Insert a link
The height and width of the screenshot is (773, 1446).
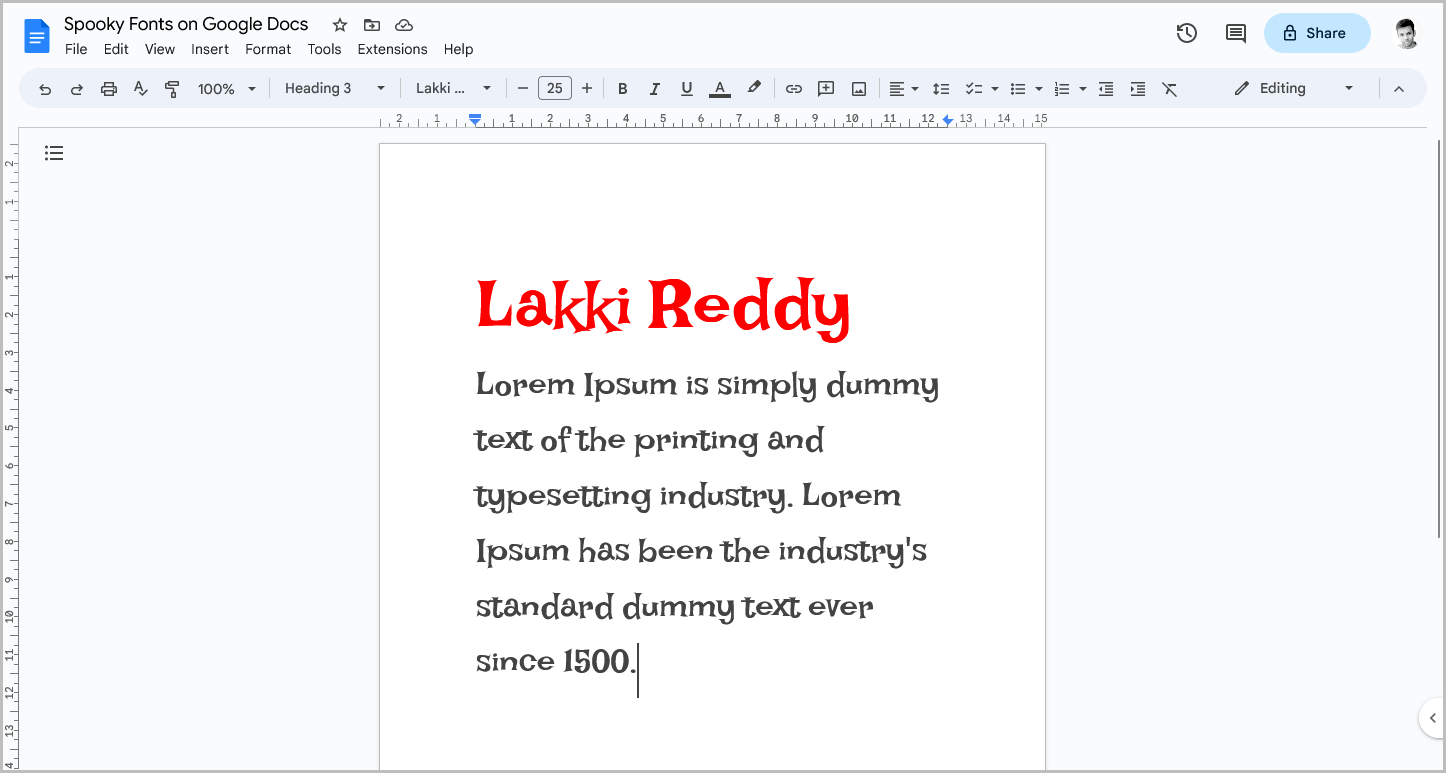793,88
